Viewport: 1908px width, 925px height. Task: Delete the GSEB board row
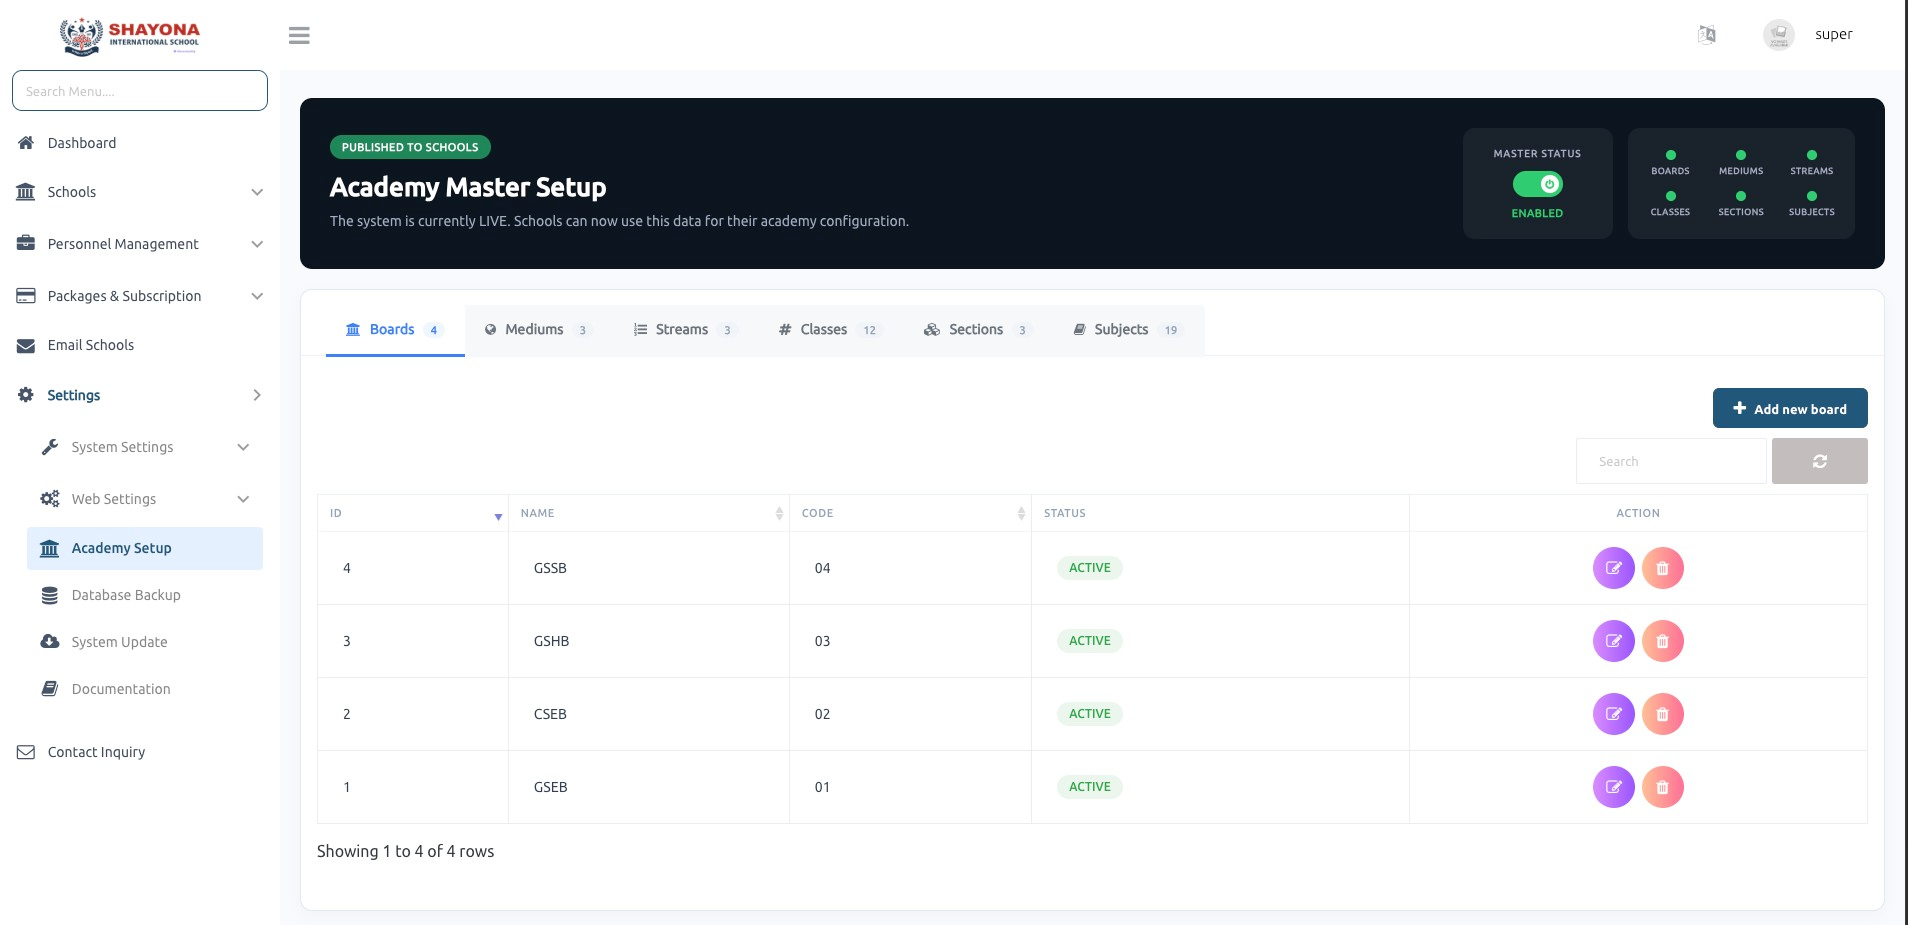click(x=1663, y=787)
